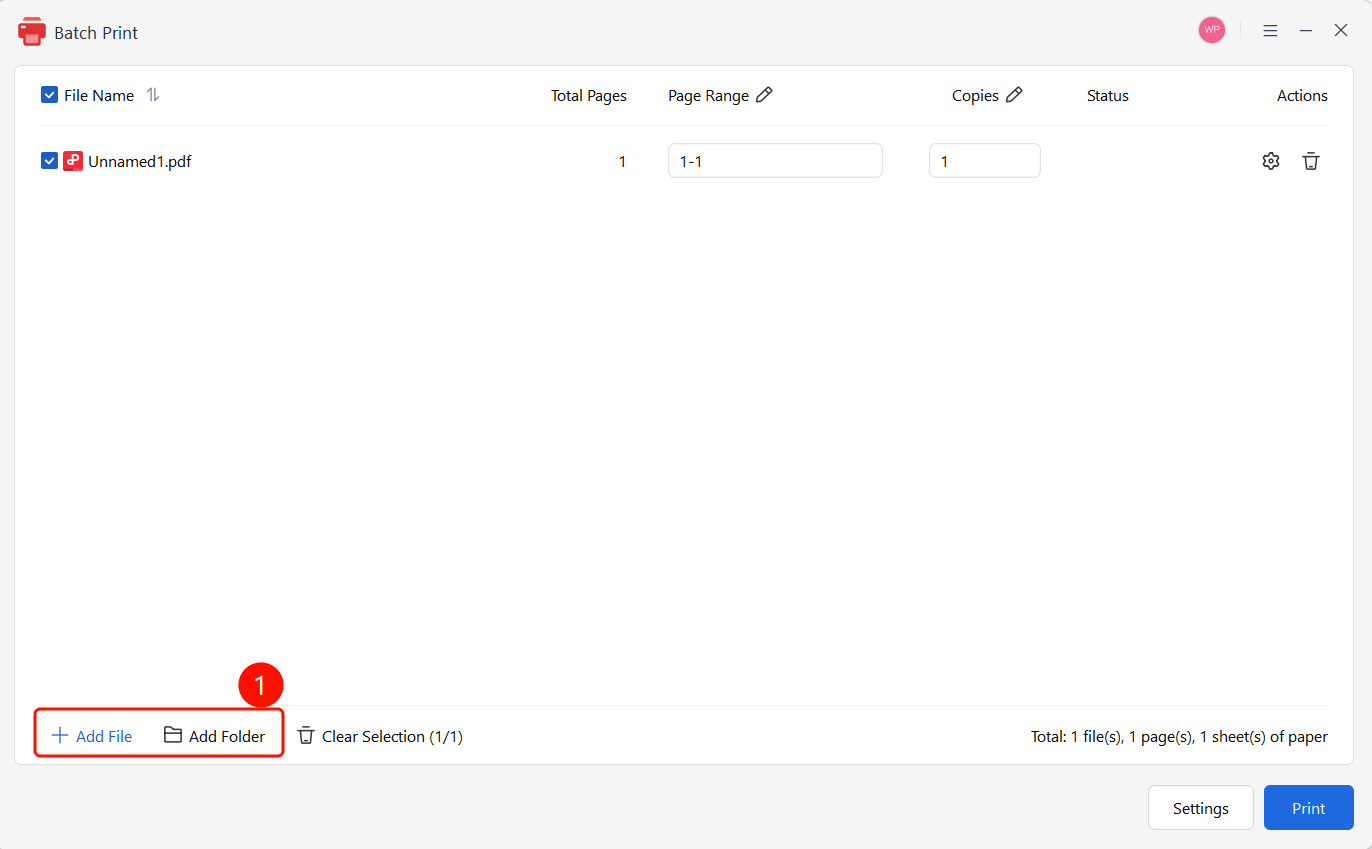Click Add Folder
The width and height of the screenshot is (1372, 849).
pyautogui.click(x=215, y=736)
